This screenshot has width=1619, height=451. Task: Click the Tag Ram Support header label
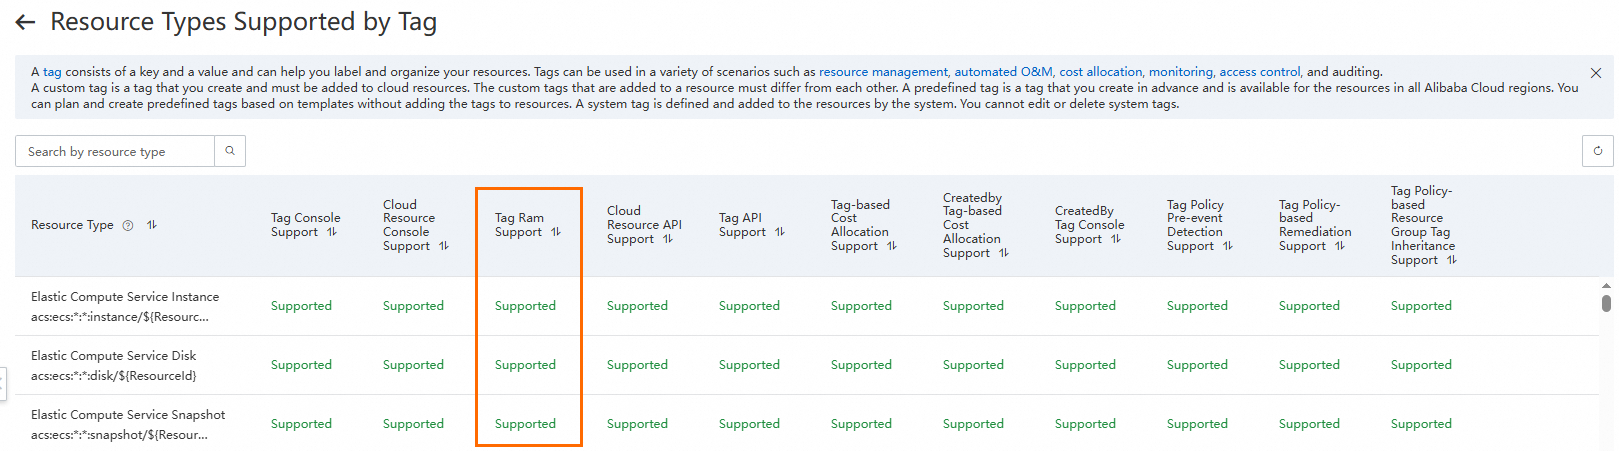pos(520,225)
